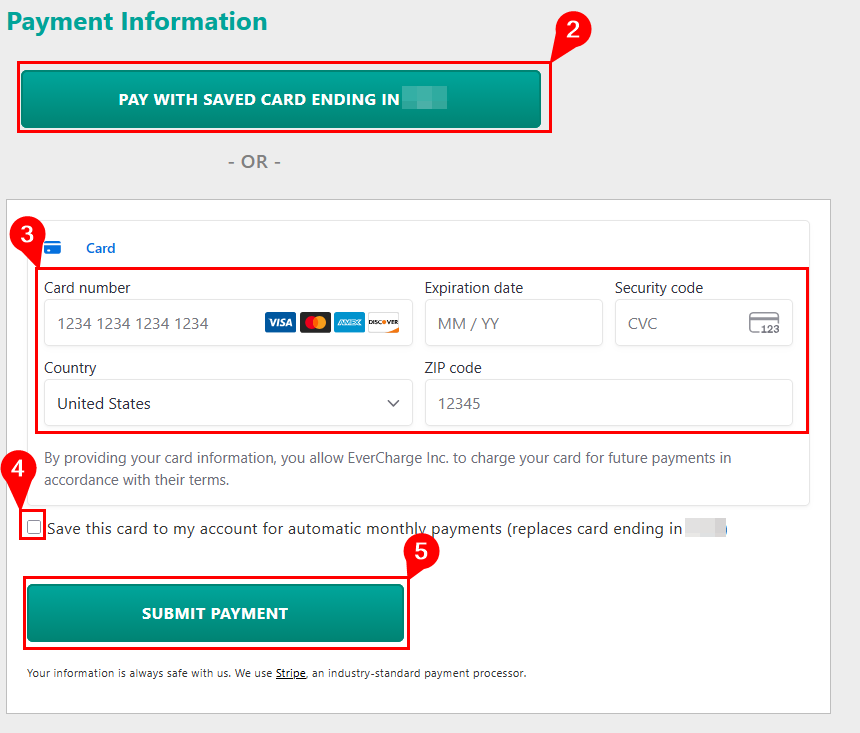Click the blue credit card icon beside Card
860x733 pixels.
(x=53, y=248)
